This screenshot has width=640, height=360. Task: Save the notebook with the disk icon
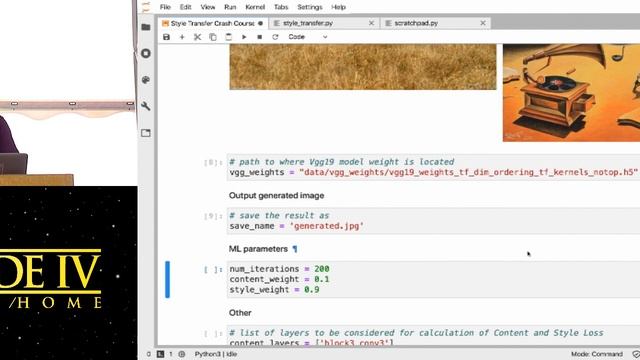(166, 37)
